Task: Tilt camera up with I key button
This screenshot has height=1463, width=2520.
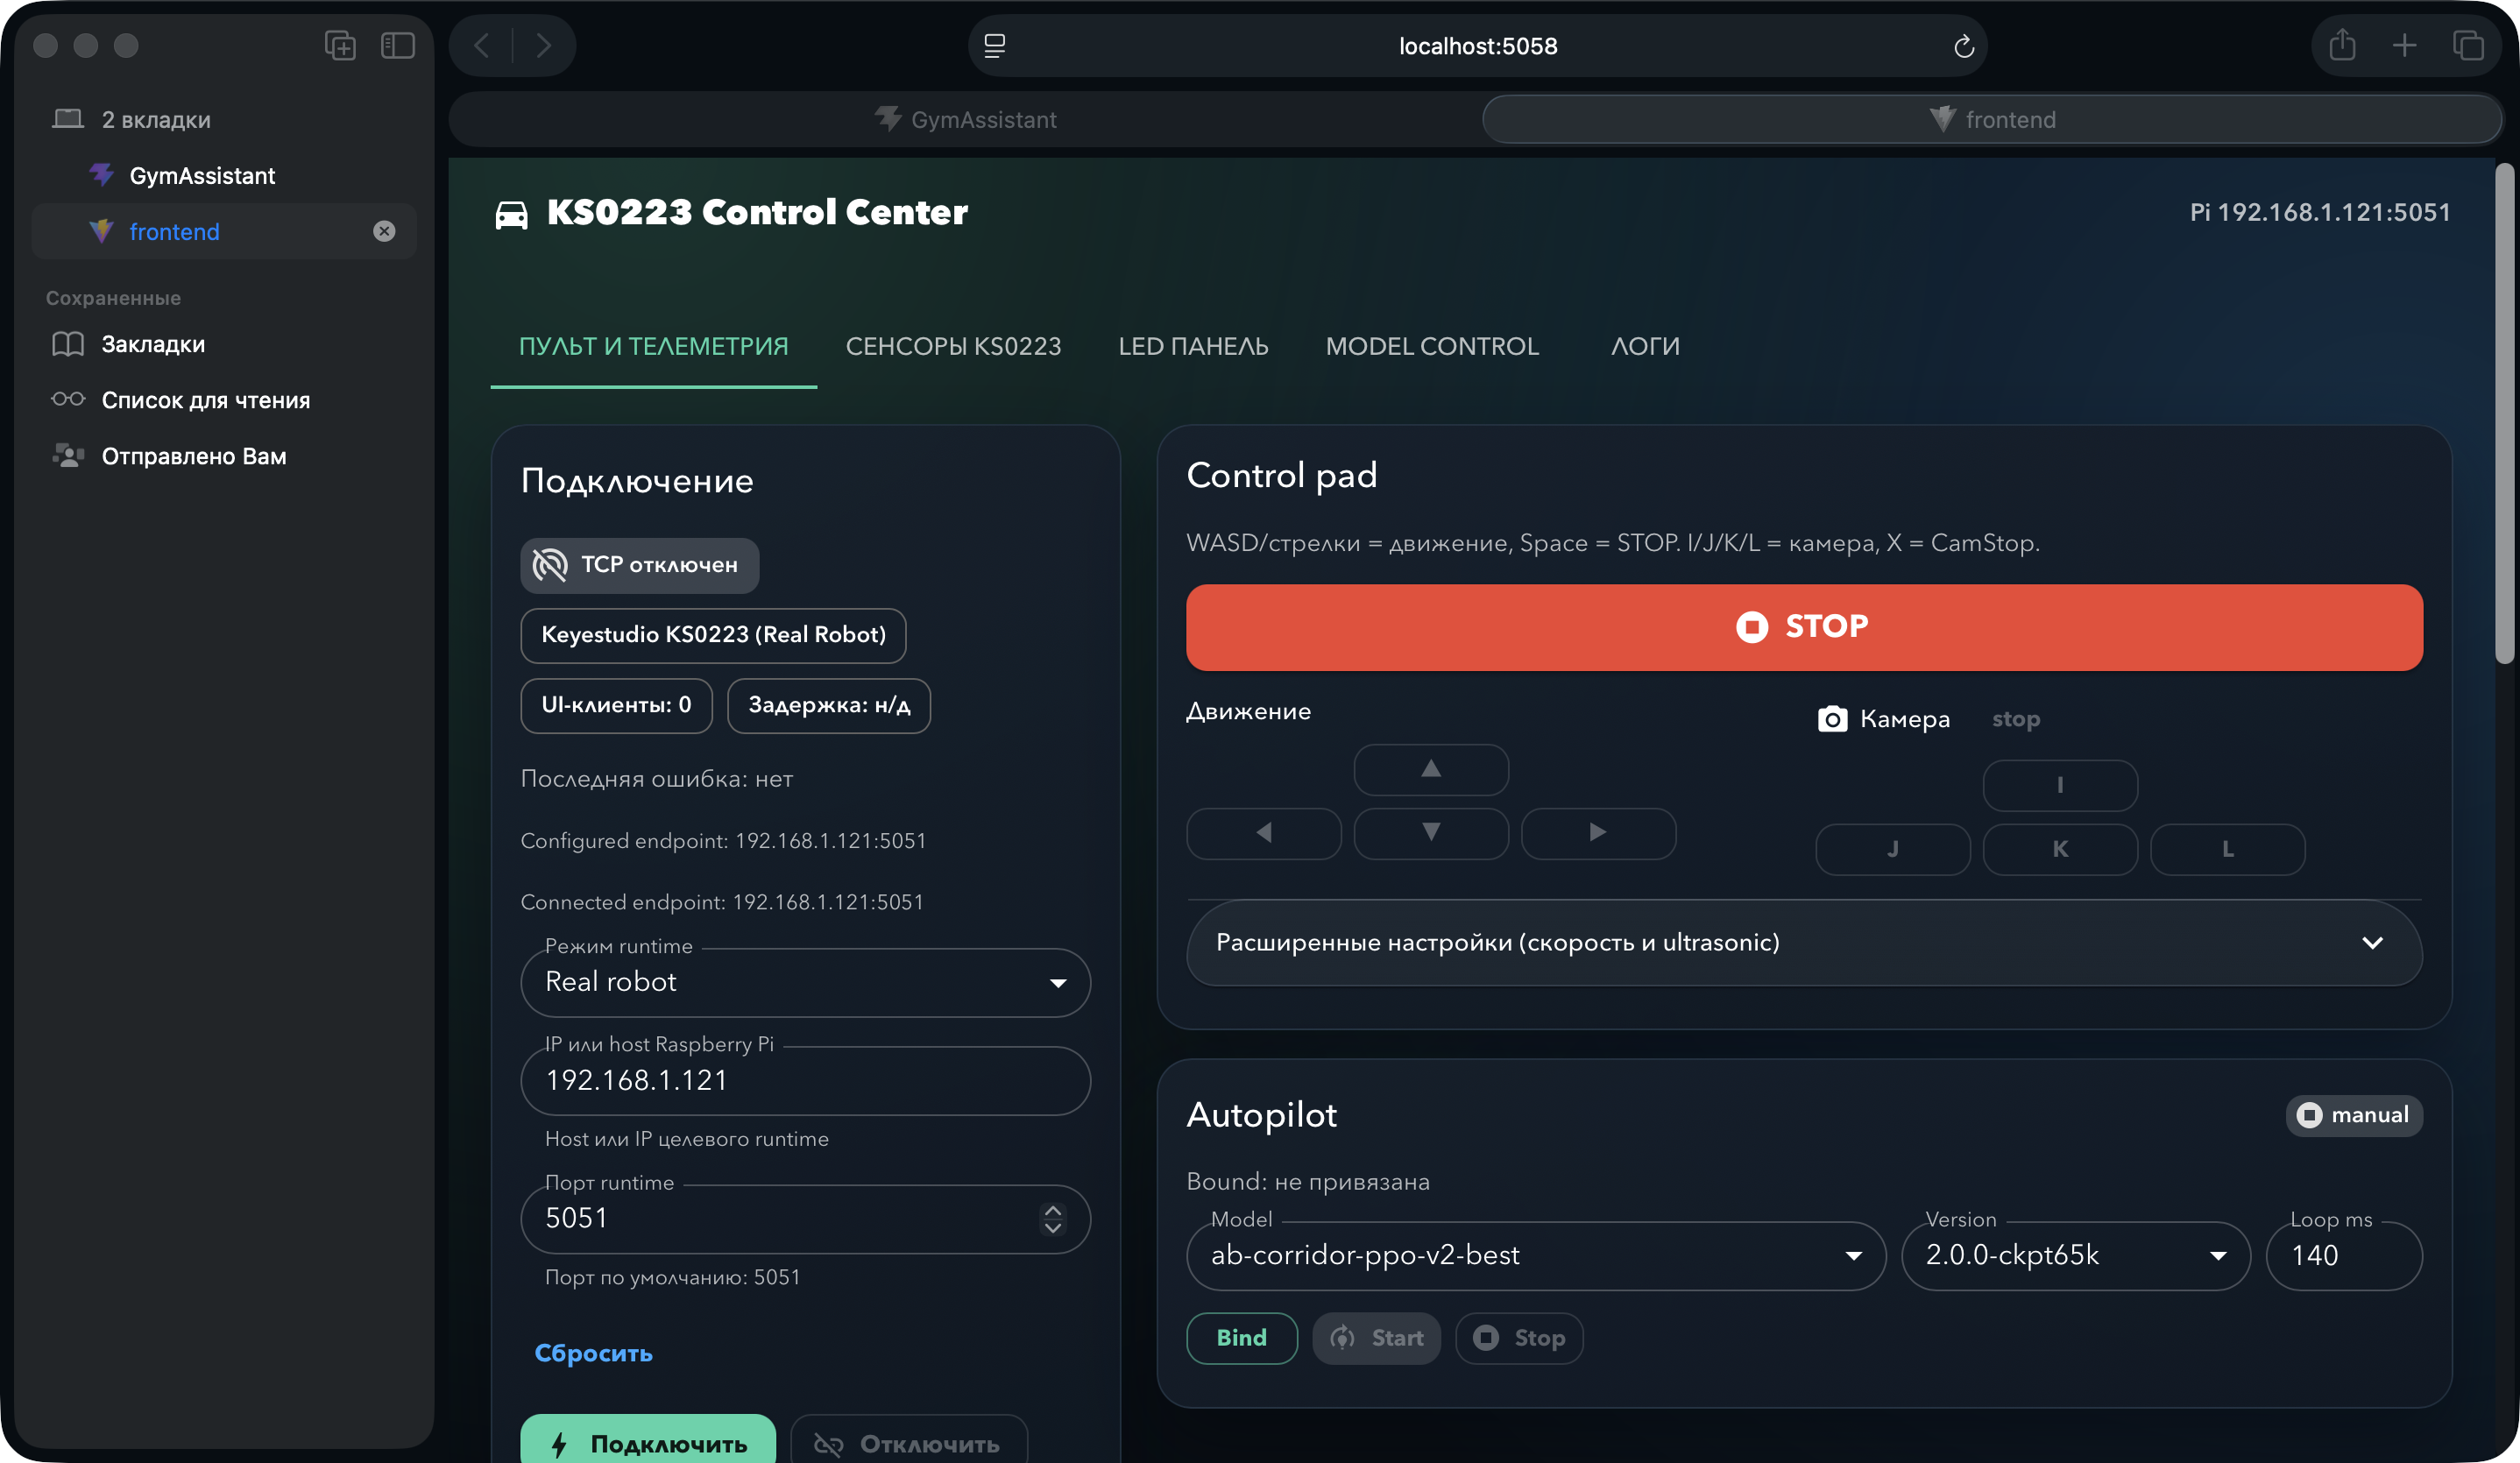Action: (2060, 785)
